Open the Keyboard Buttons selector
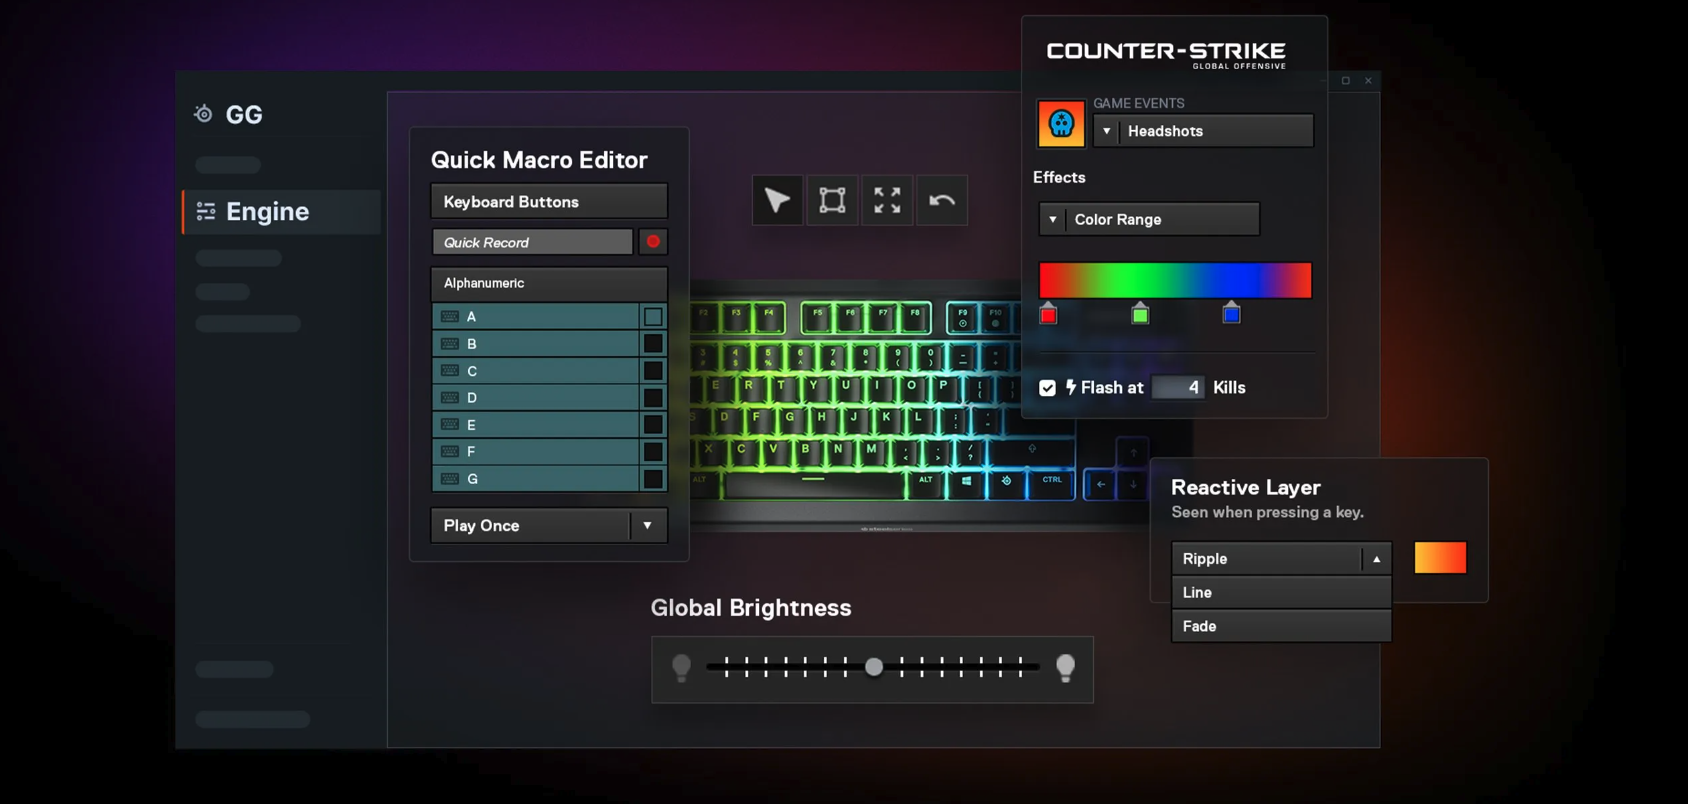This screenshot has height=804, width=1688. pos(549,201)
